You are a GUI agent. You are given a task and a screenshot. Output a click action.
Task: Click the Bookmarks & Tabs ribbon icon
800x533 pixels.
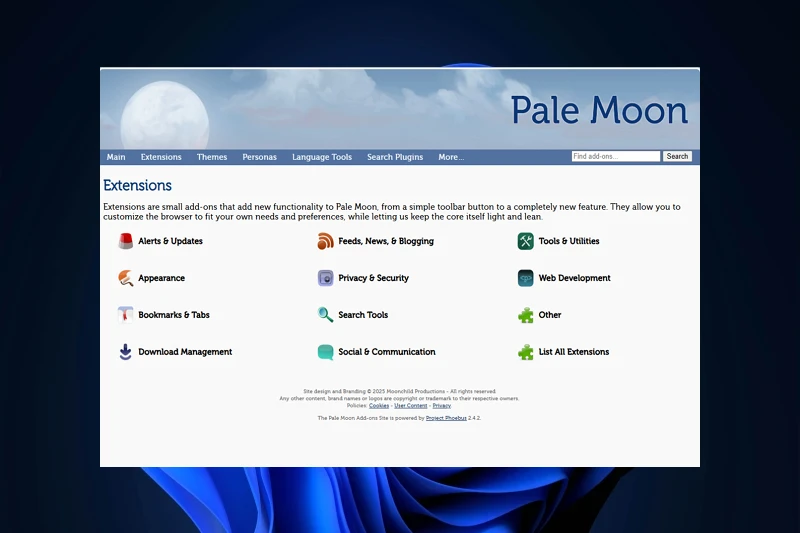[x=126, y=315]
